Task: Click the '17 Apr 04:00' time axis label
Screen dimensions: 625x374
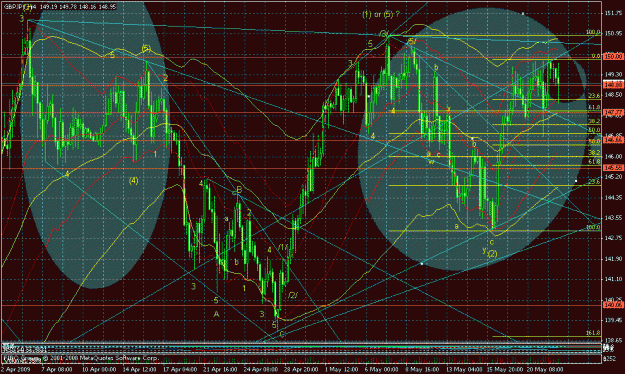Action: click(x=179, y=370)
